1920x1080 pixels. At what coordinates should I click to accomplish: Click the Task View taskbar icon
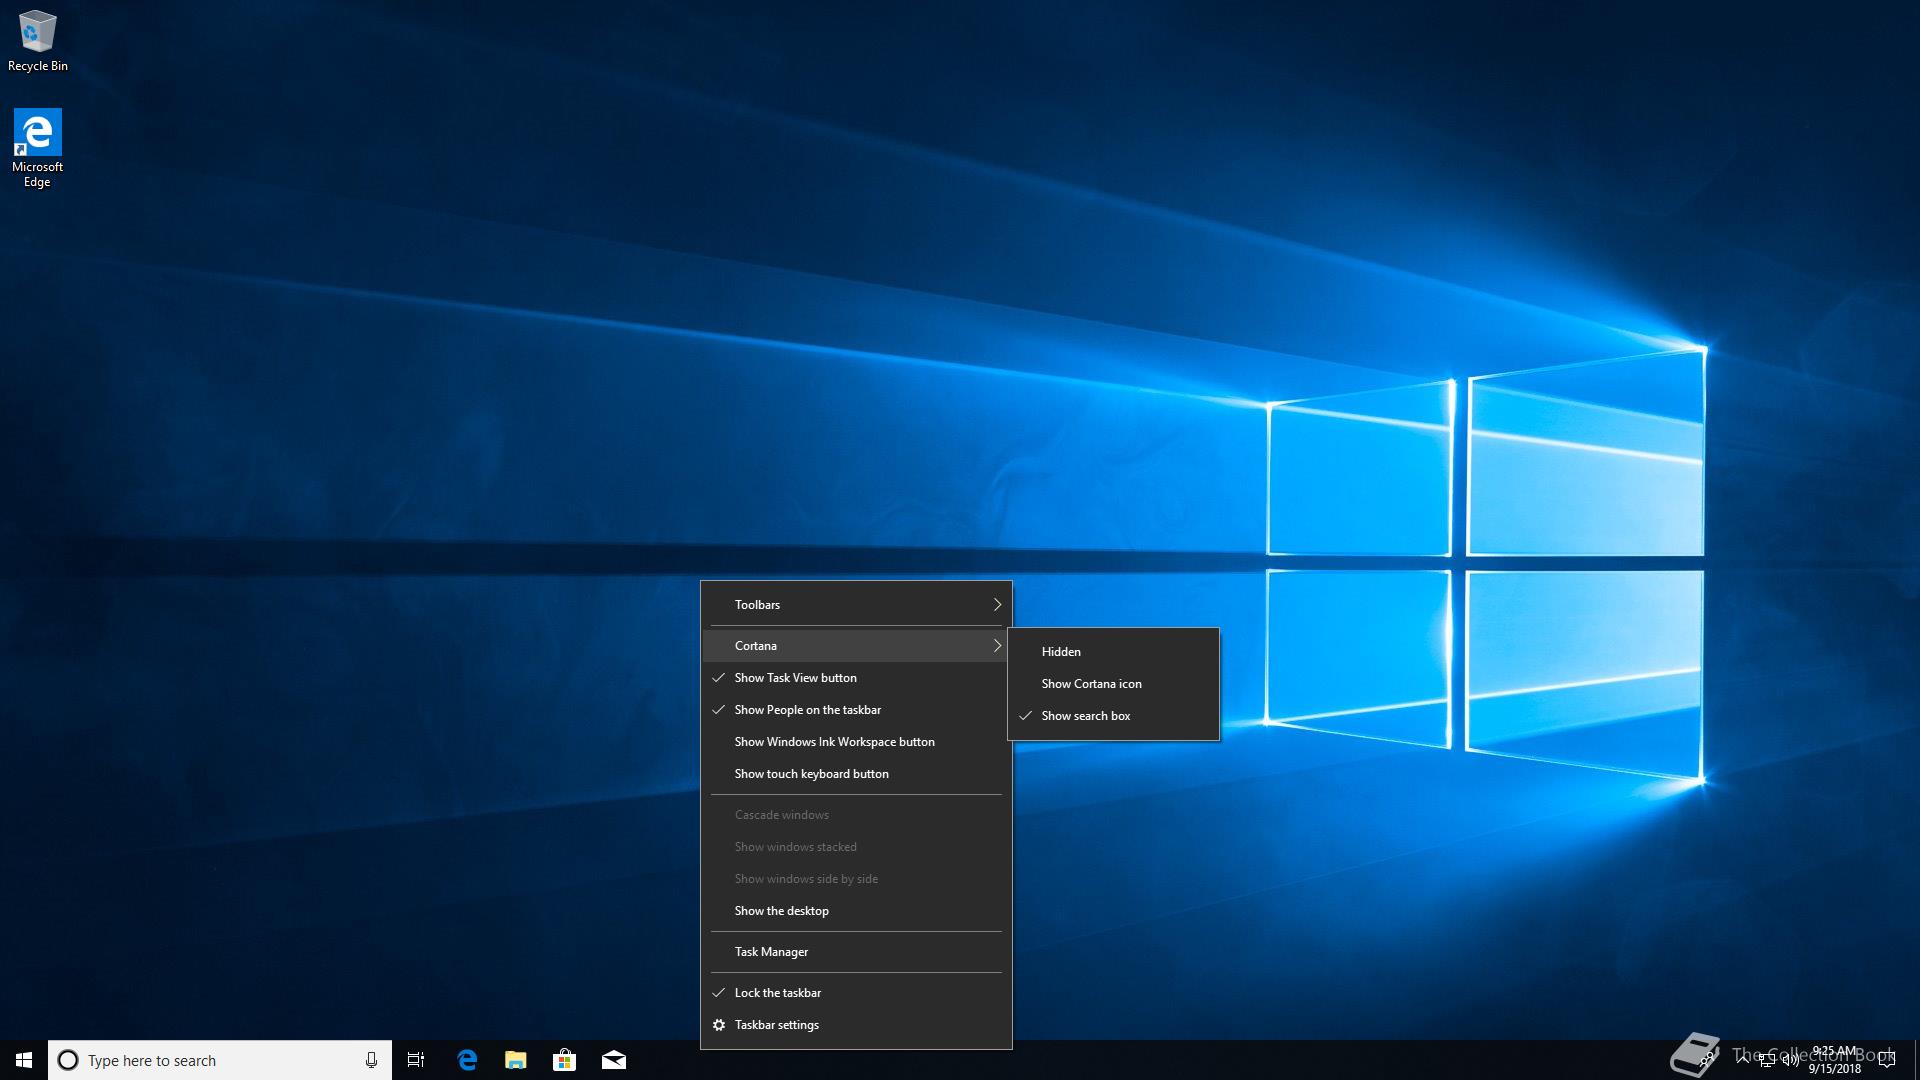[416, 1060]
